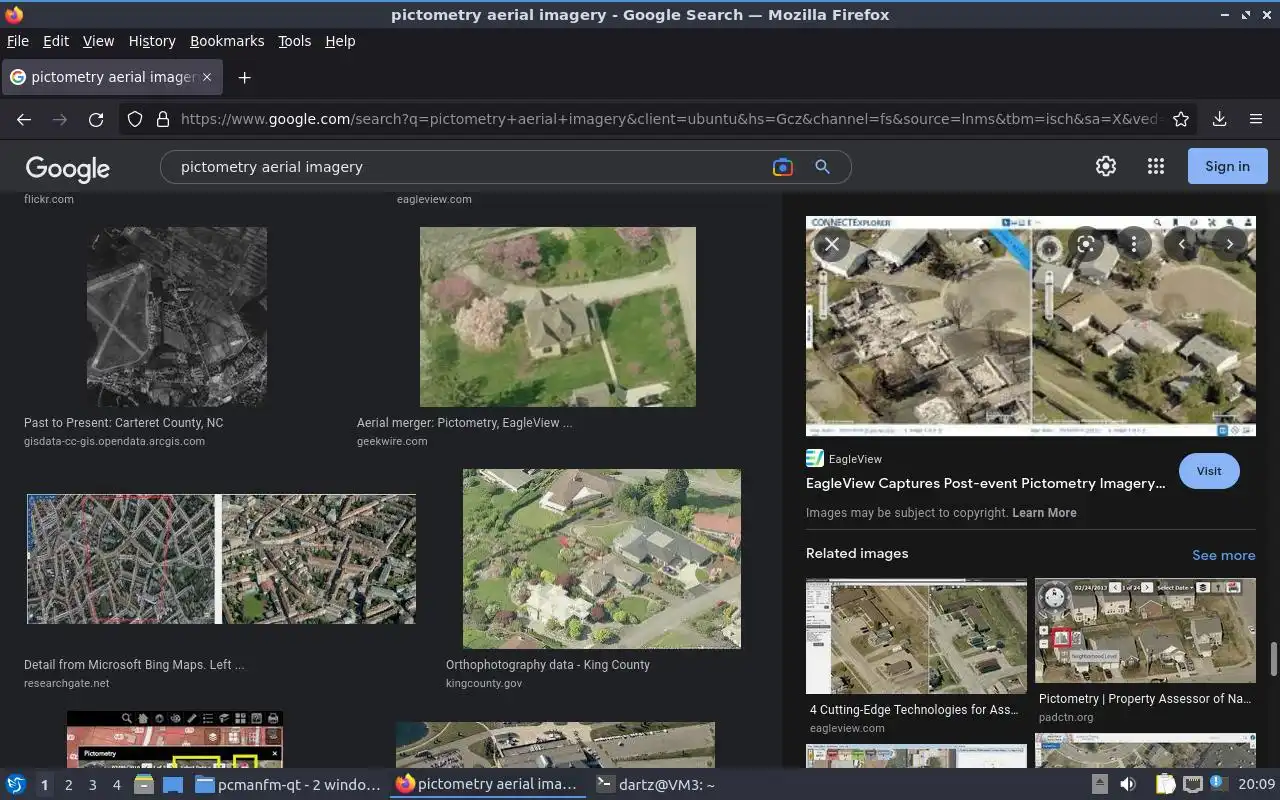
Task: Open the Firefox hamburger application menu
Action: pyautogui.click(x=1256, y=119)
